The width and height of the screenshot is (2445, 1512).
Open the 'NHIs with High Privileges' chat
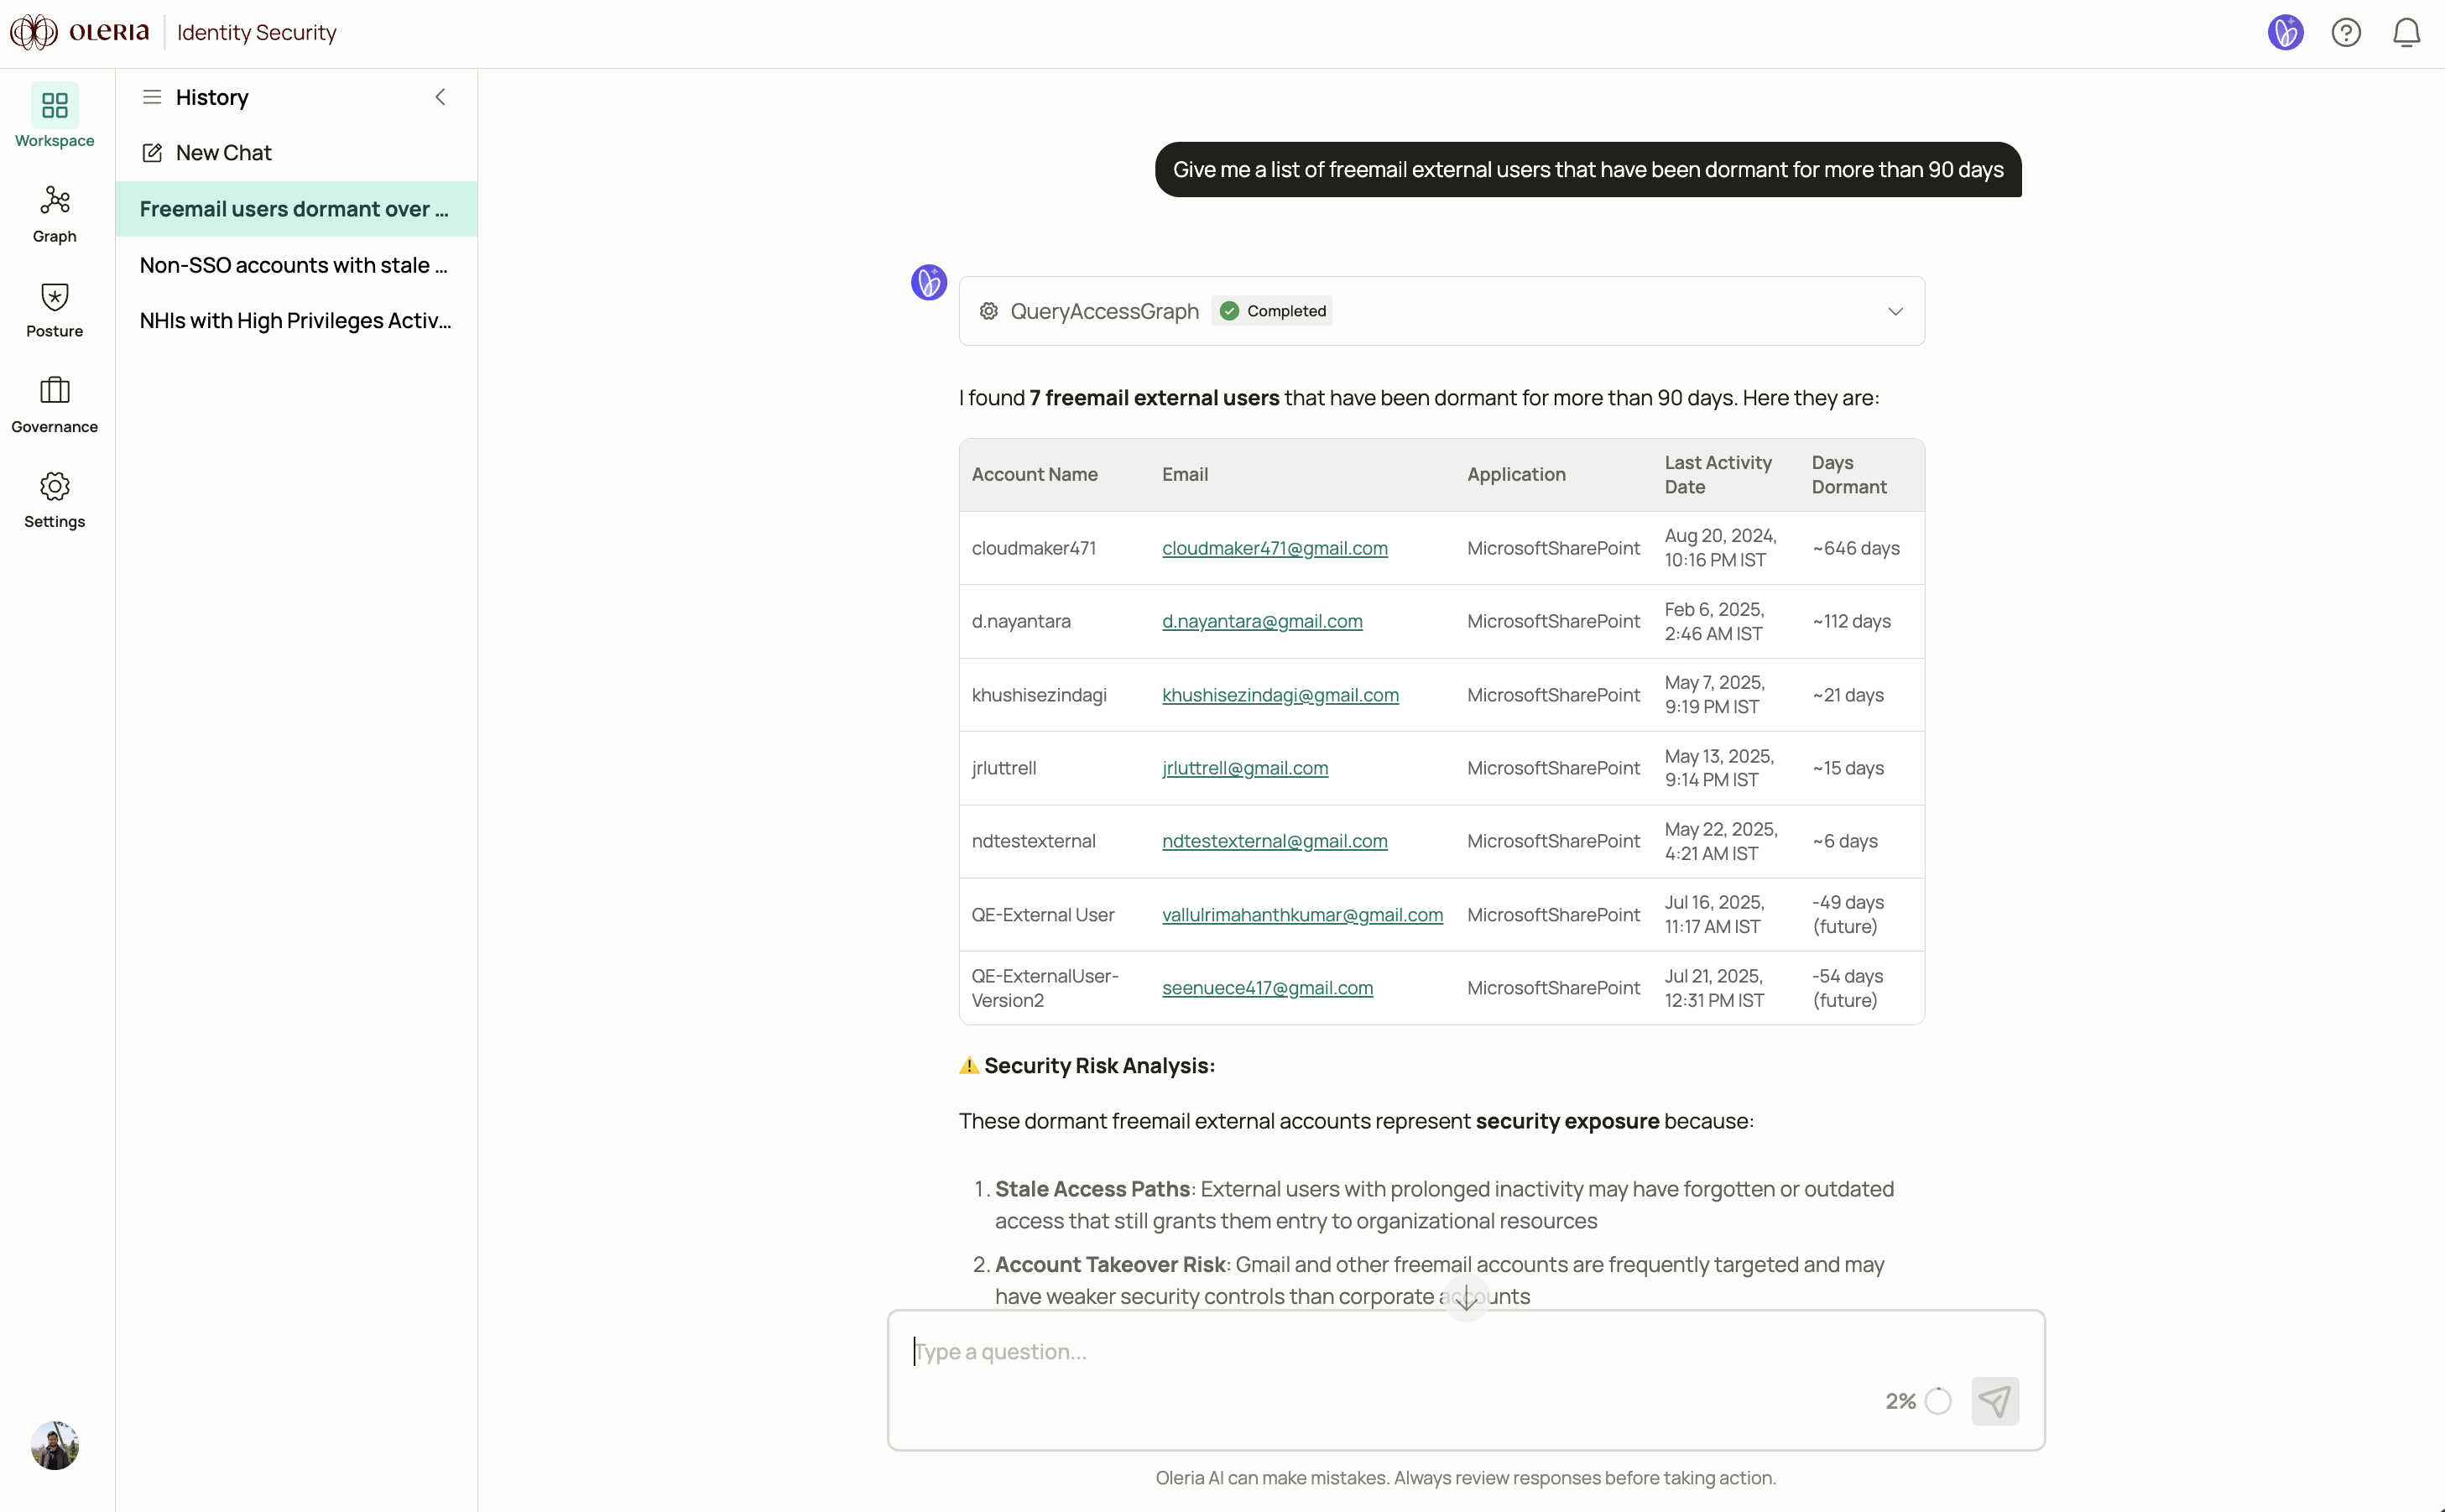pyautogui.click(x=296, y=320)
